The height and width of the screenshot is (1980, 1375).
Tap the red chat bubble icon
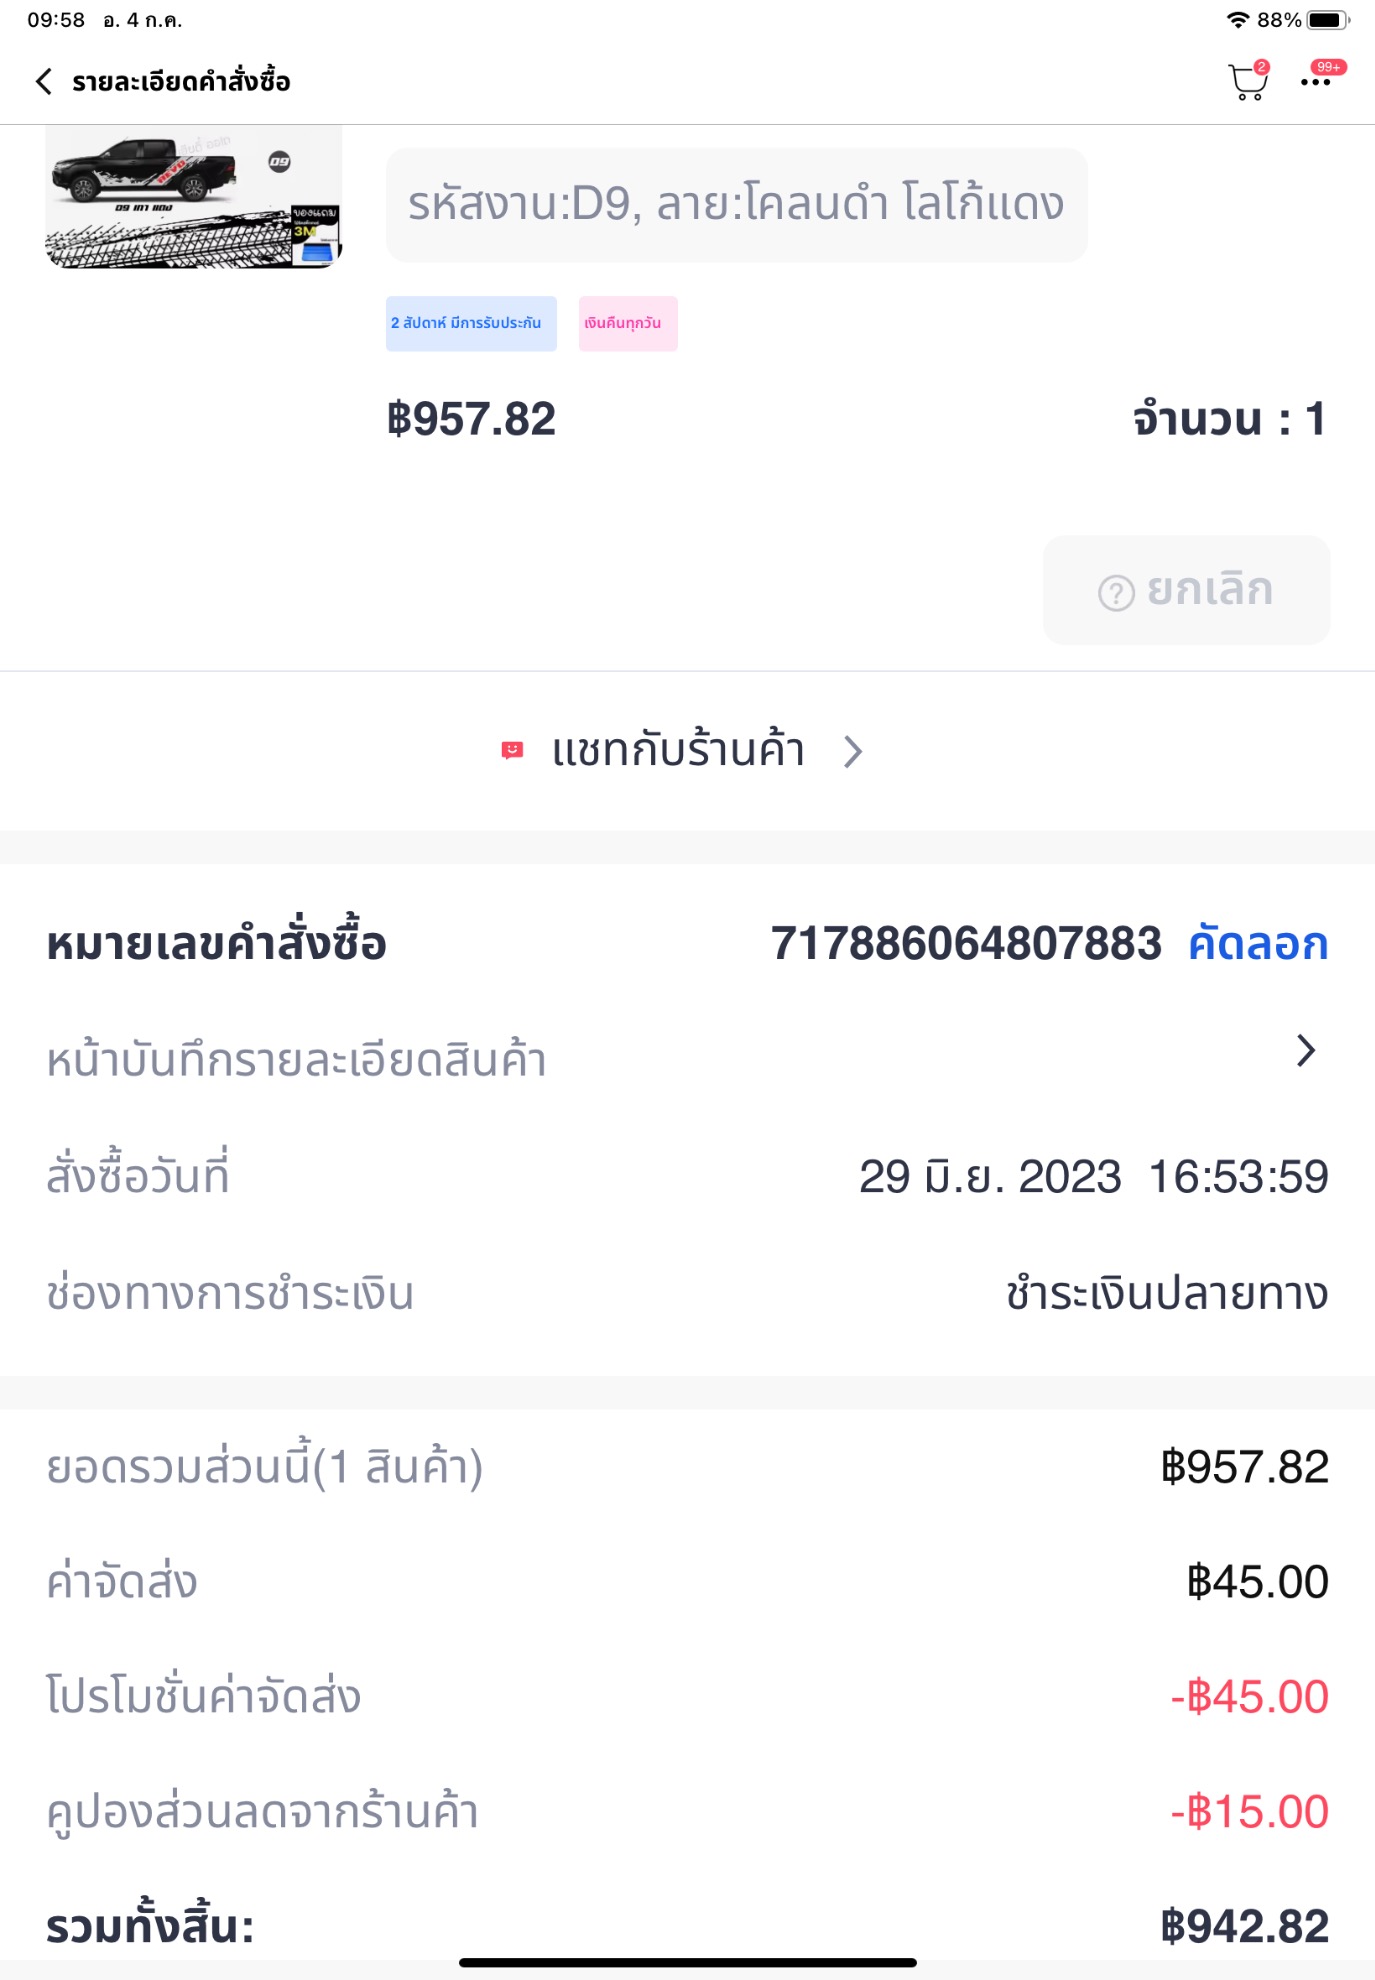tap(512, 750)
